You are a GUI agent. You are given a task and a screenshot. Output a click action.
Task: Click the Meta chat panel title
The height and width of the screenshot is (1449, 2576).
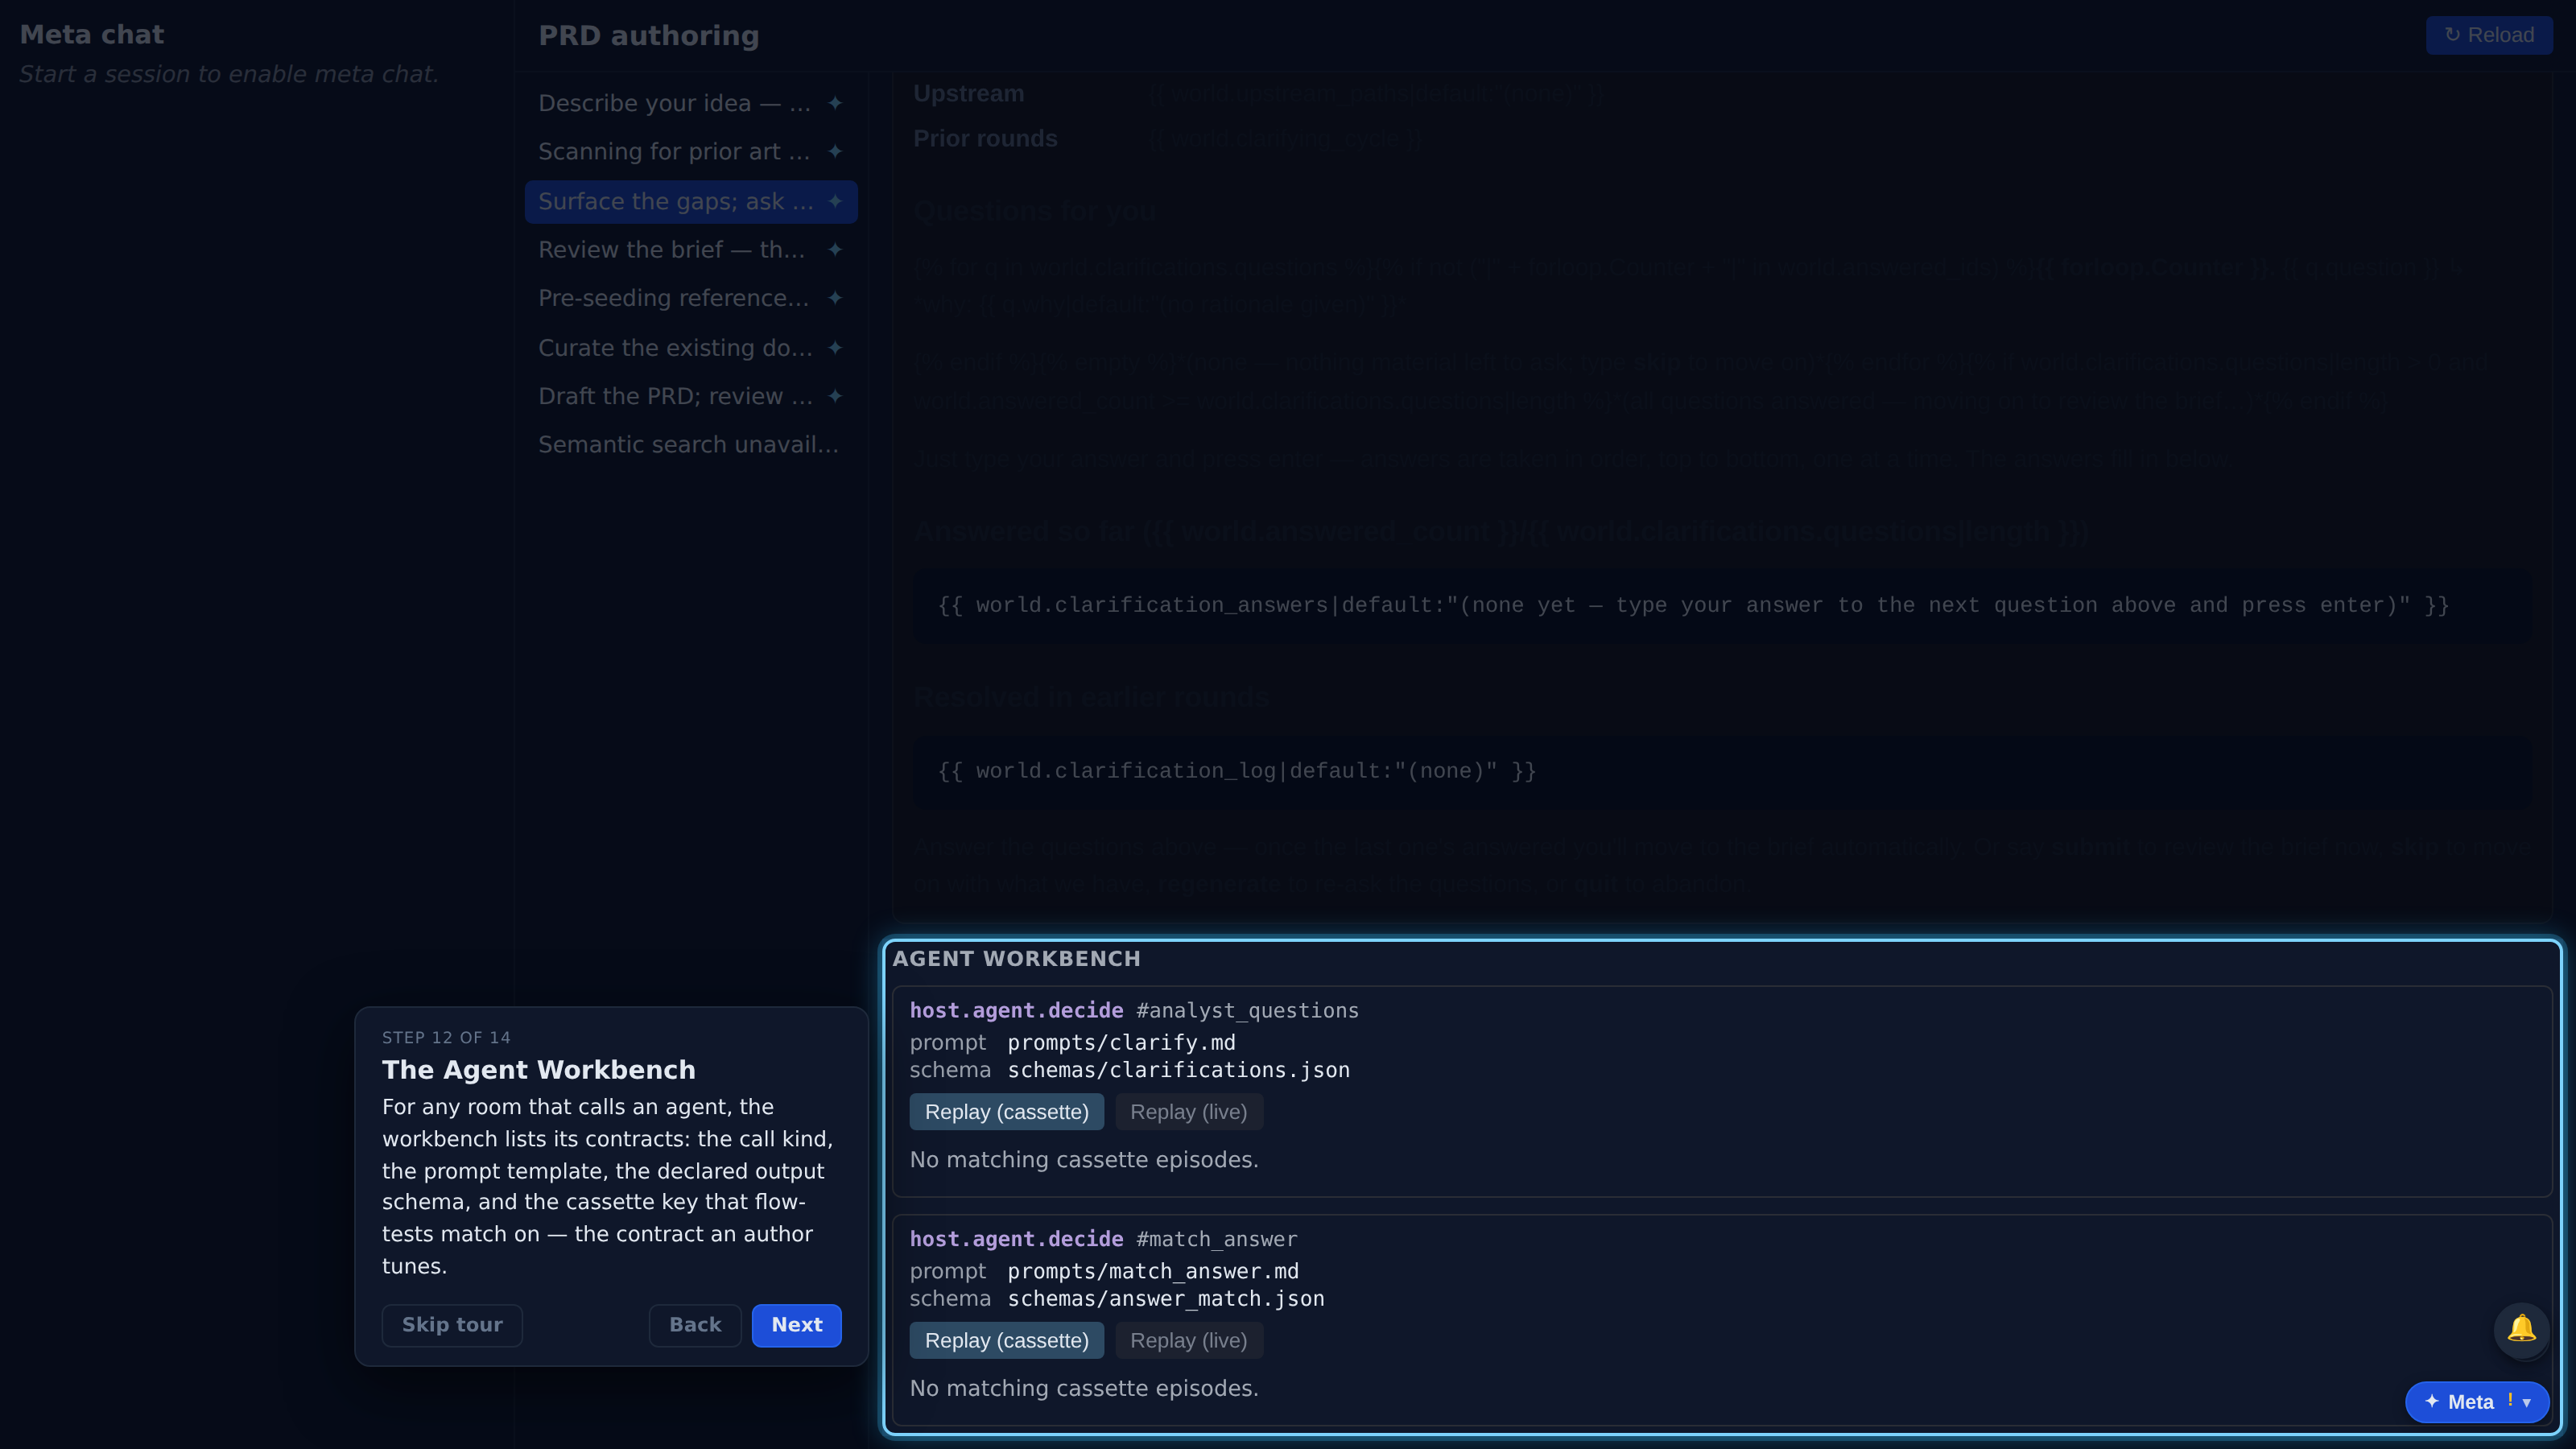[92, 35]
